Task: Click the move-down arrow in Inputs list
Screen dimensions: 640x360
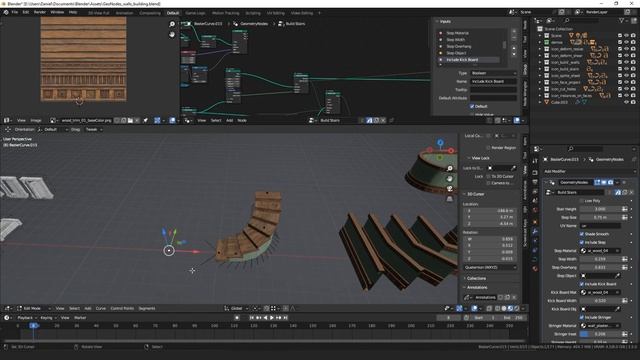Action: (514, 54)
